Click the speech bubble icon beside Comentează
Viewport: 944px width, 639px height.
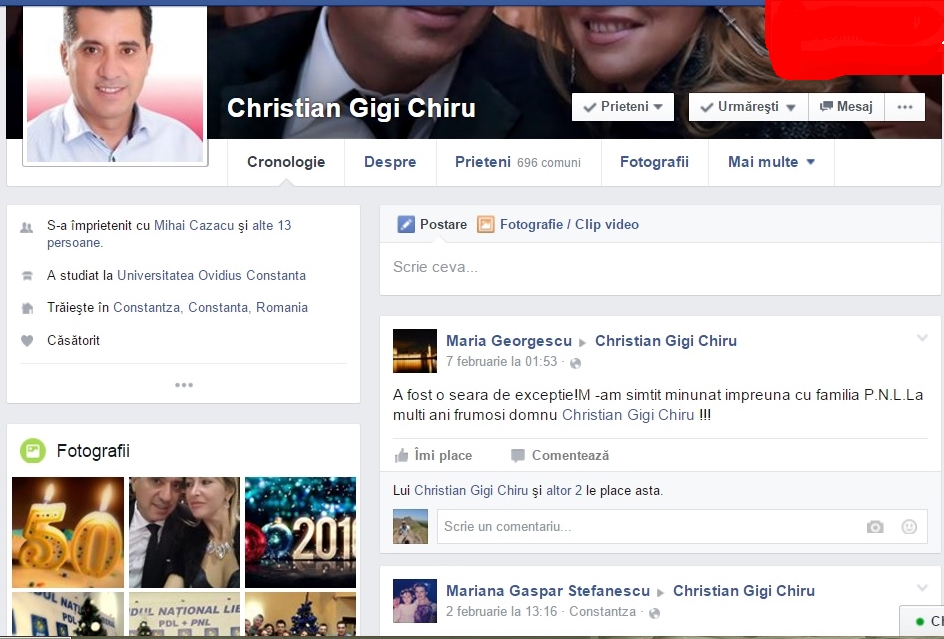[517, 455]
